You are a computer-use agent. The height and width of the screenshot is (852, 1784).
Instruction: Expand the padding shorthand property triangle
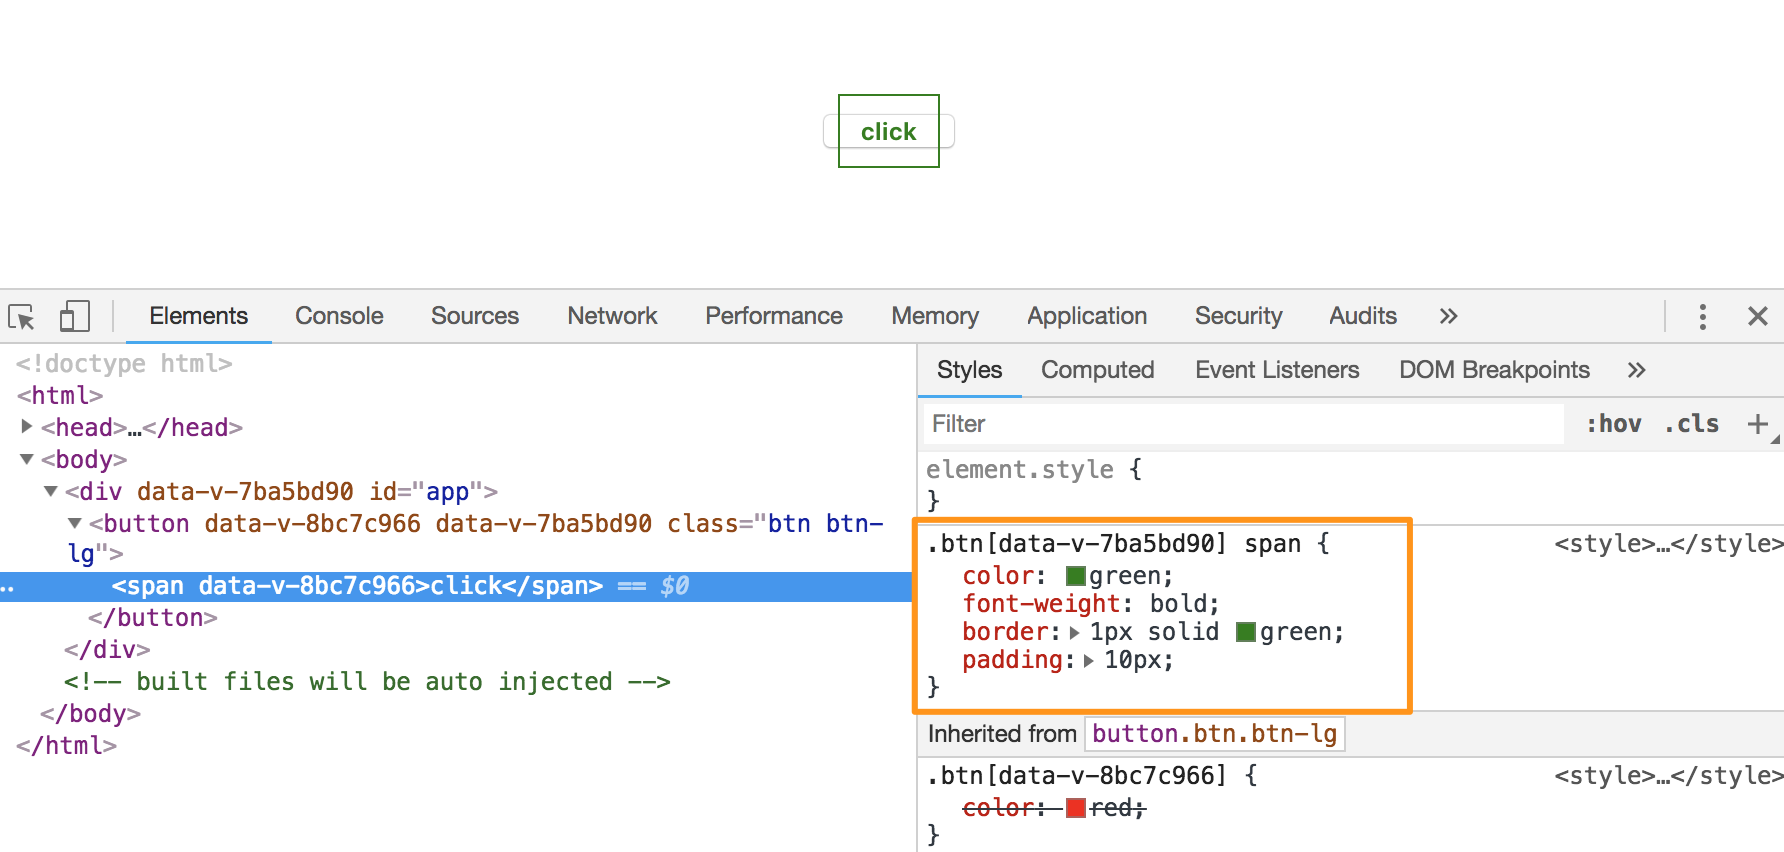click(1088, 661)
